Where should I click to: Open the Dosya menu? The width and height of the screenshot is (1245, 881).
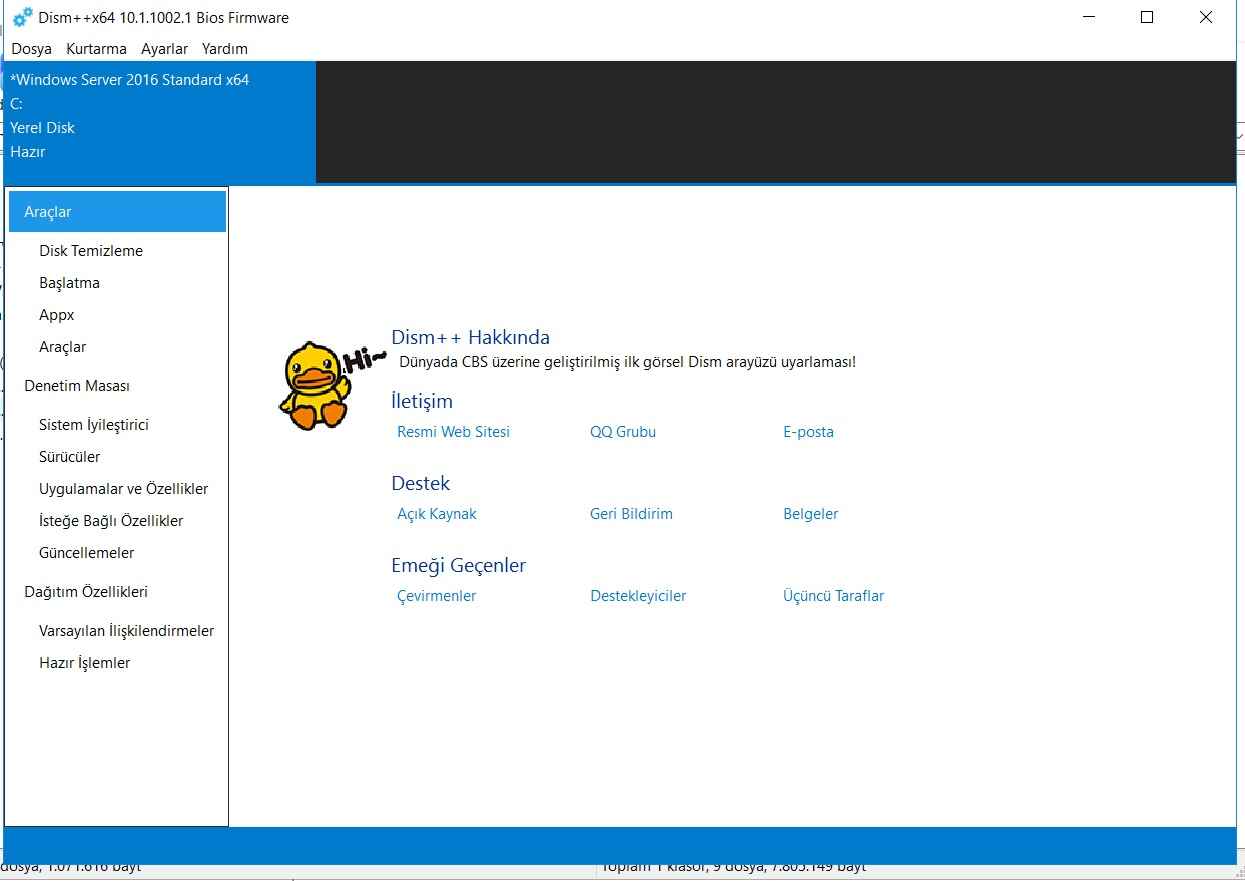31,49
